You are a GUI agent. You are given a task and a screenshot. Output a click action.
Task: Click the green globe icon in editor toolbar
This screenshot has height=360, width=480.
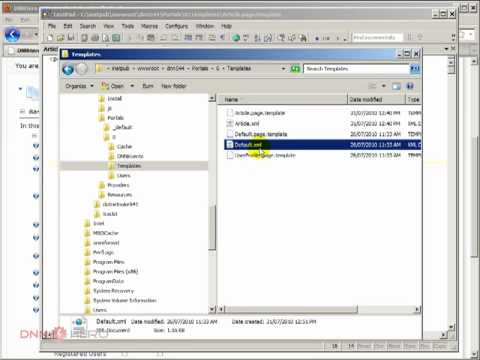236,38
